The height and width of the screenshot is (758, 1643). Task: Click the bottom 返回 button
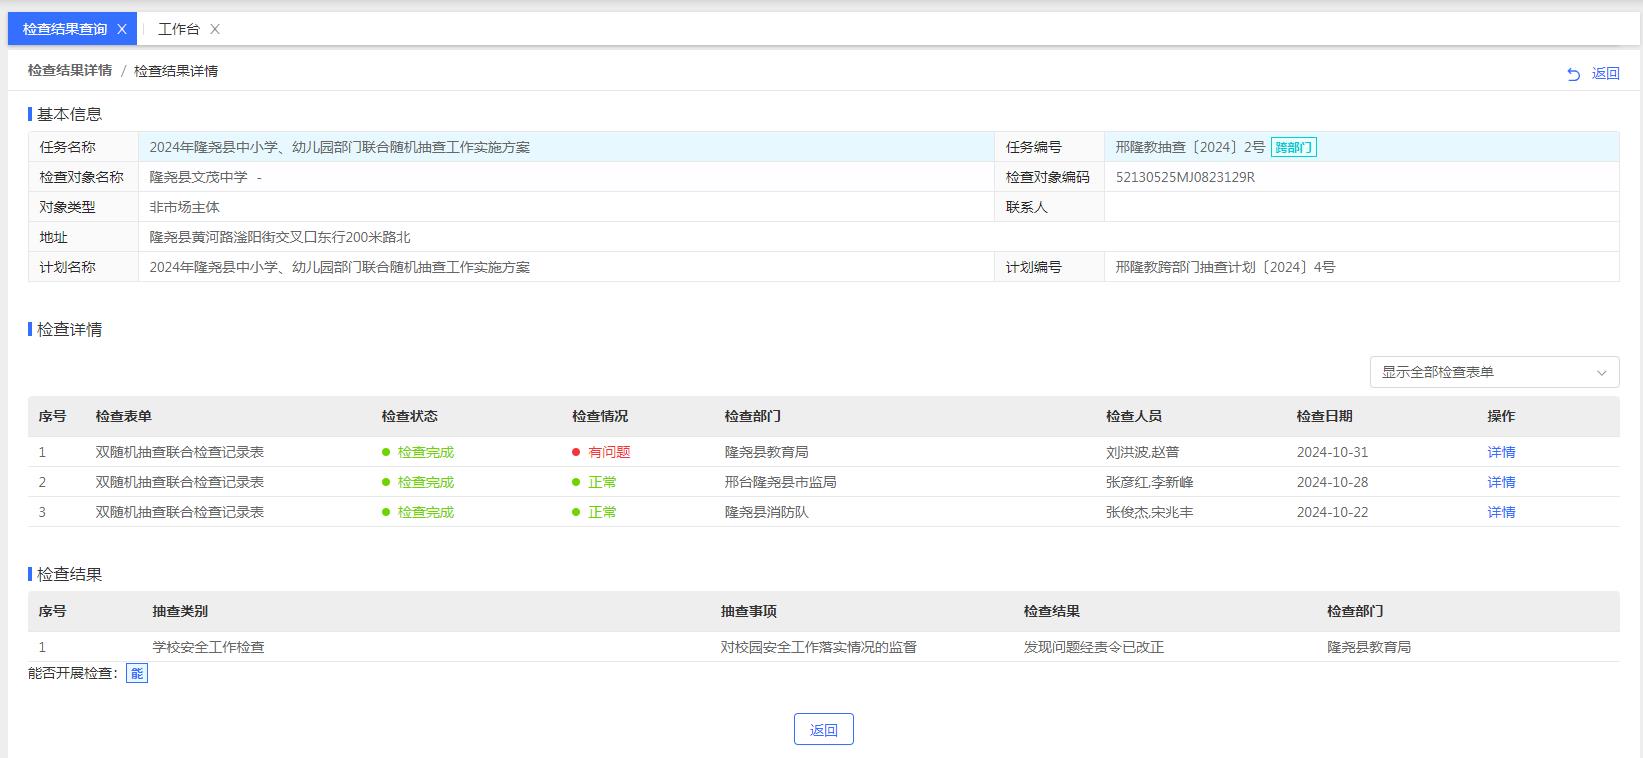pyautogui.click(x=823, y=730)
